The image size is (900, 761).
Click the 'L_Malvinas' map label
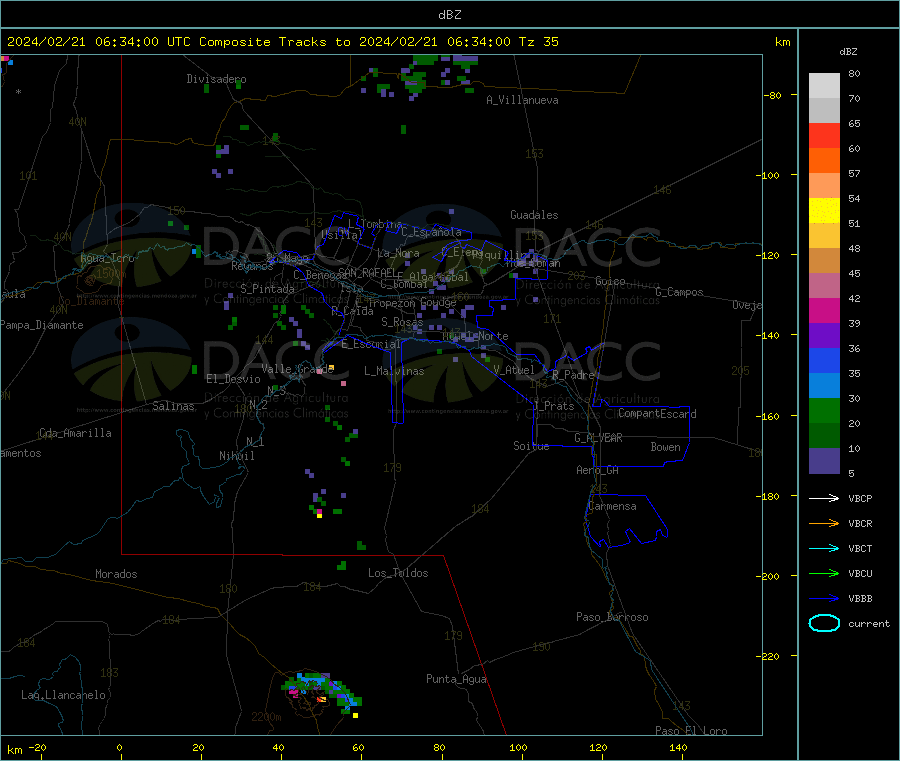394,371
